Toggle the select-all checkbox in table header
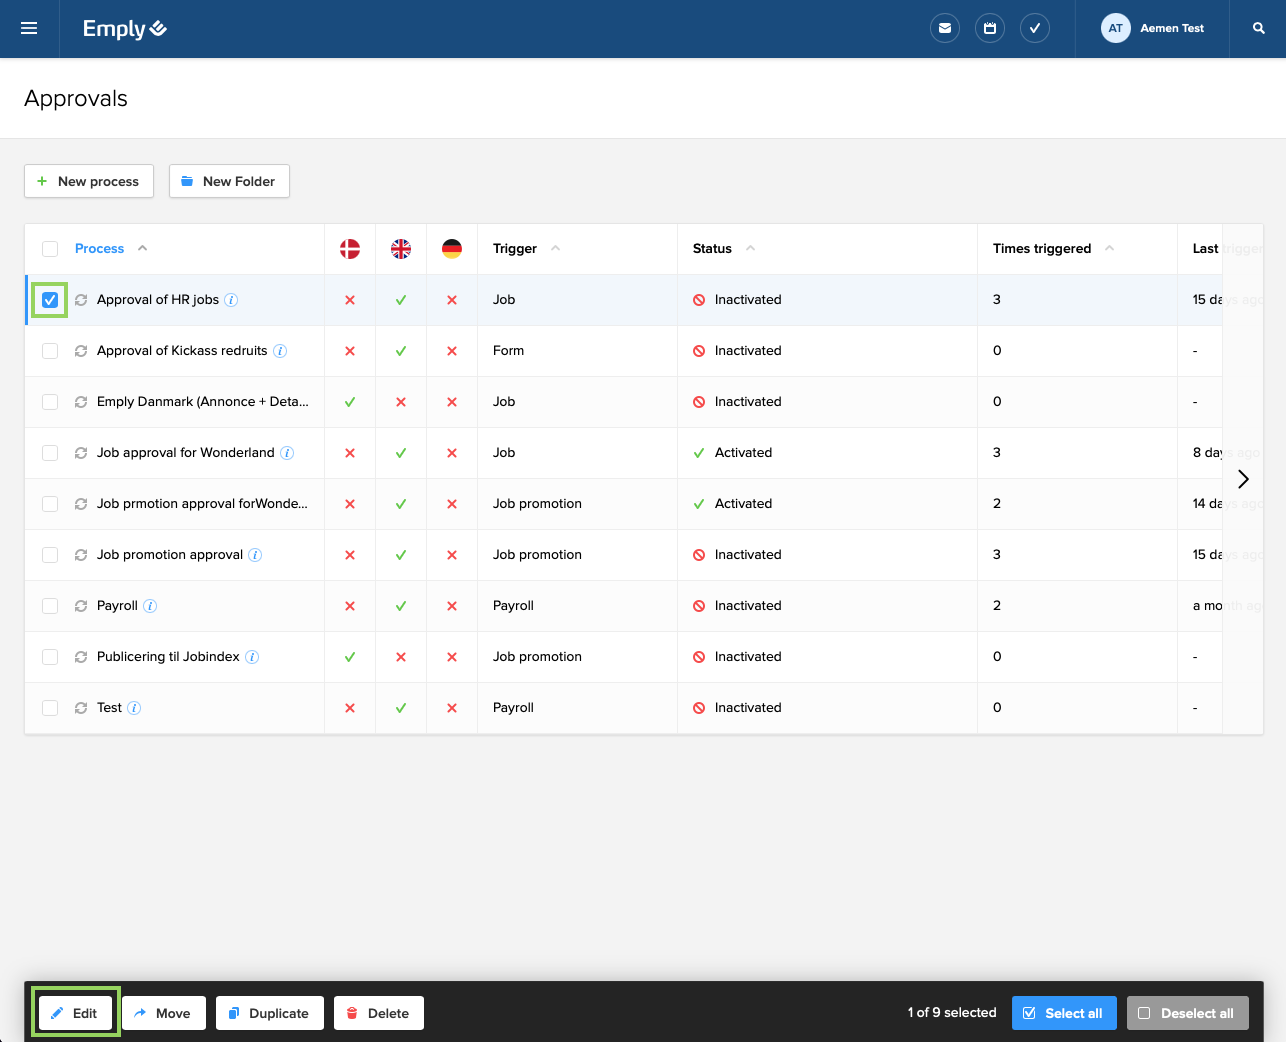Screen dimensions: 1286x1042 [50, 249]
